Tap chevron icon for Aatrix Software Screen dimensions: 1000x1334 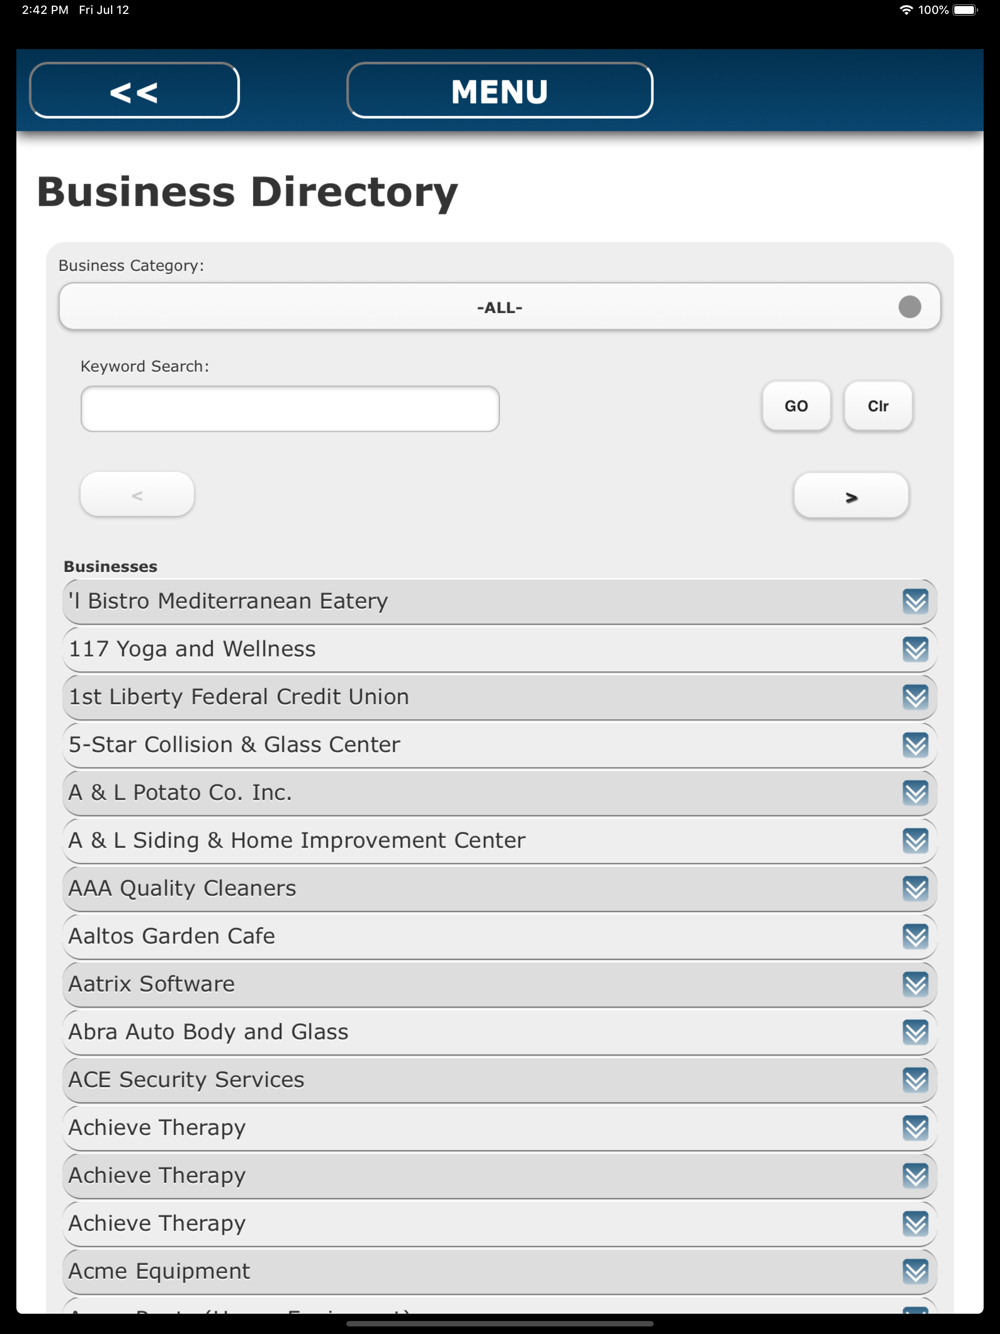point(915,984)
